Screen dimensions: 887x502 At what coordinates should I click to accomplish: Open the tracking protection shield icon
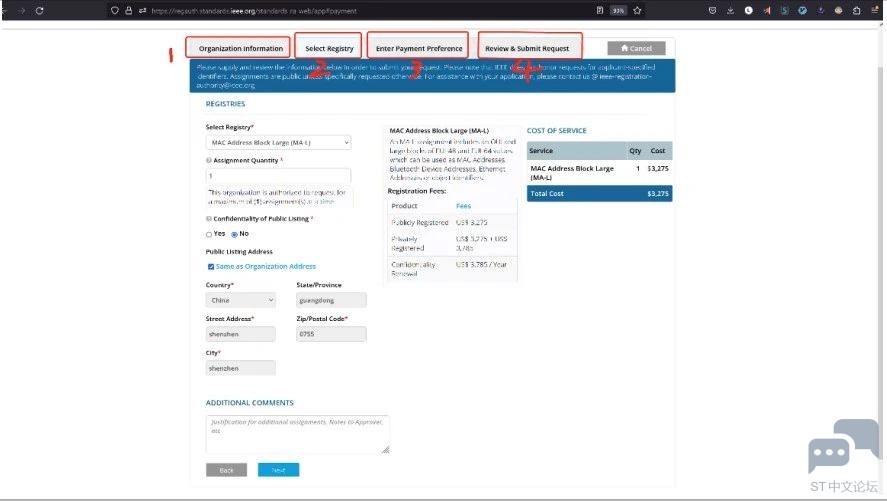point(115,10)
